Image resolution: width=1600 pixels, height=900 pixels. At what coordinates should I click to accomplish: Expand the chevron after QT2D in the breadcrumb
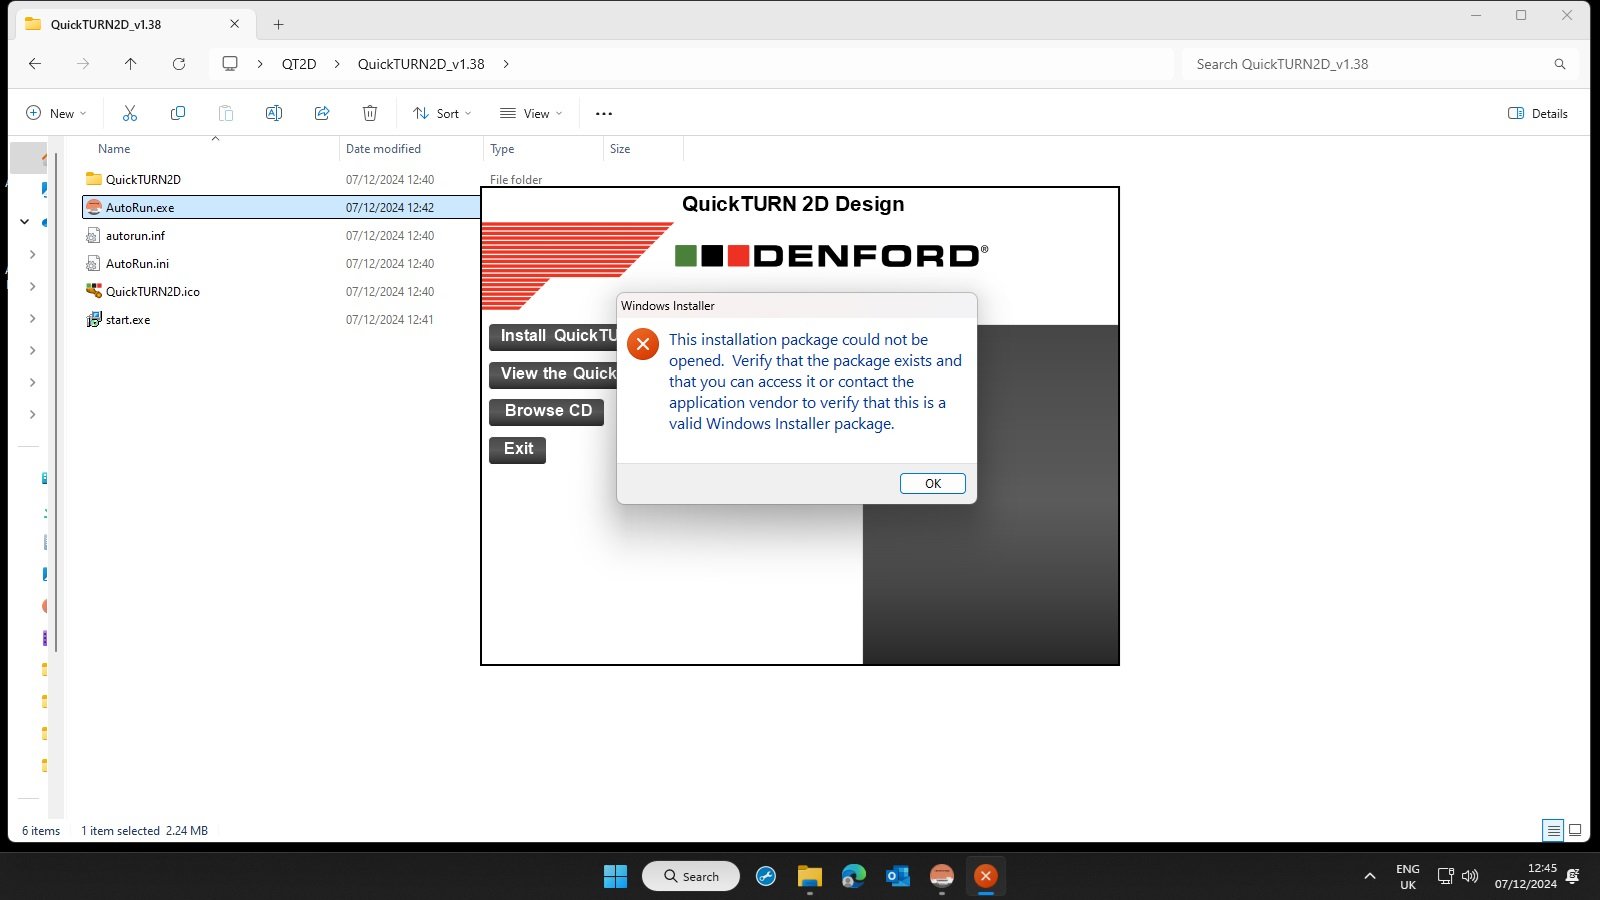337,64
